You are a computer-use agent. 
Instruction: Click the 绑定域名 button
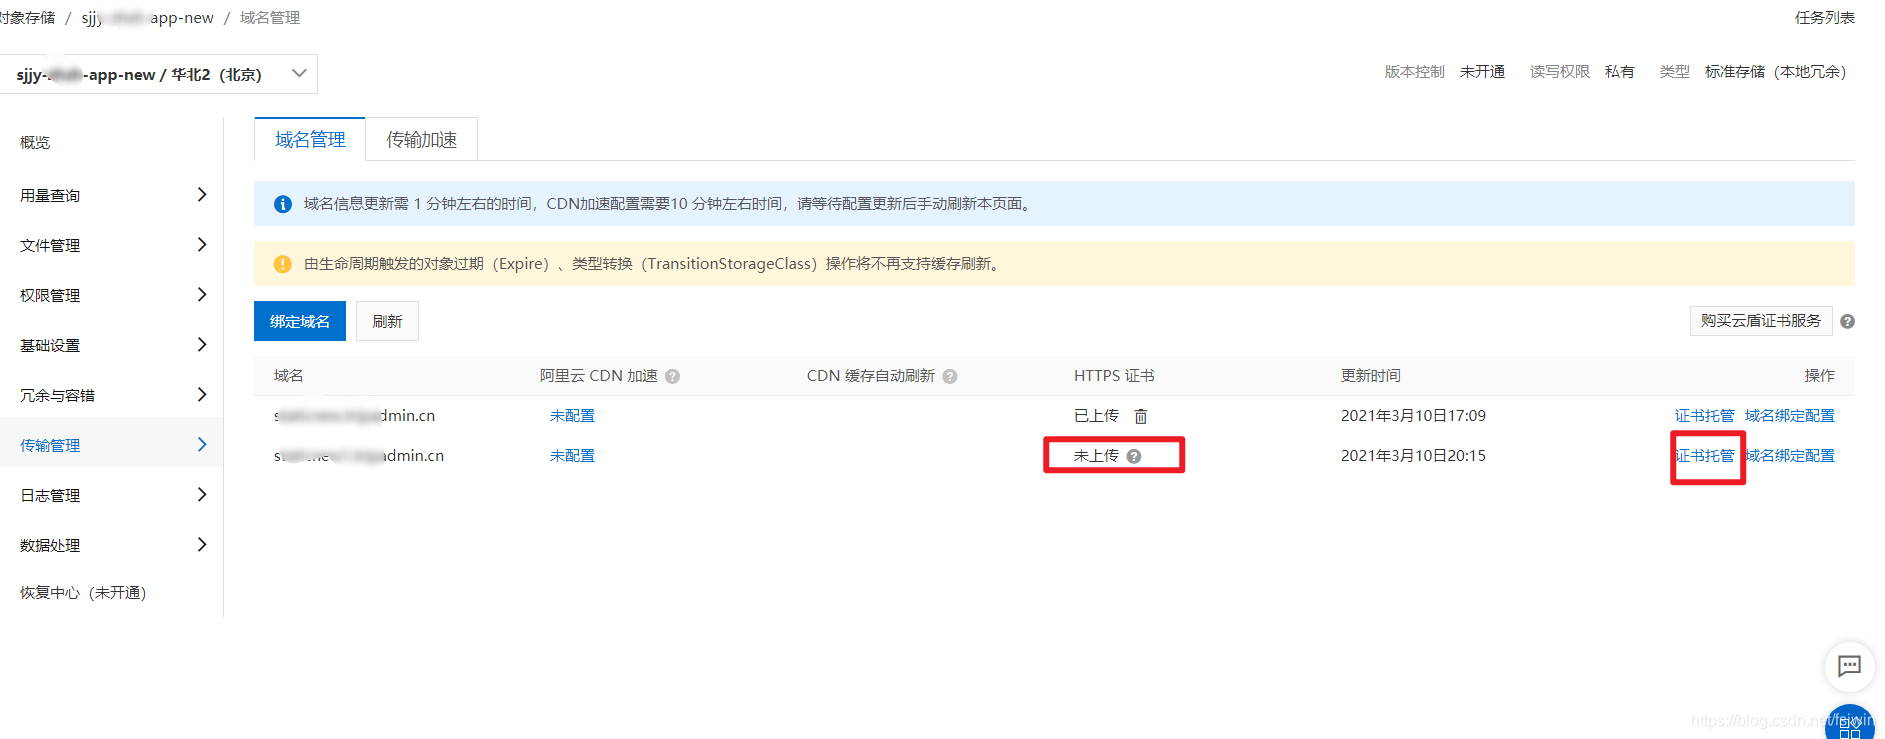[300, 321]
